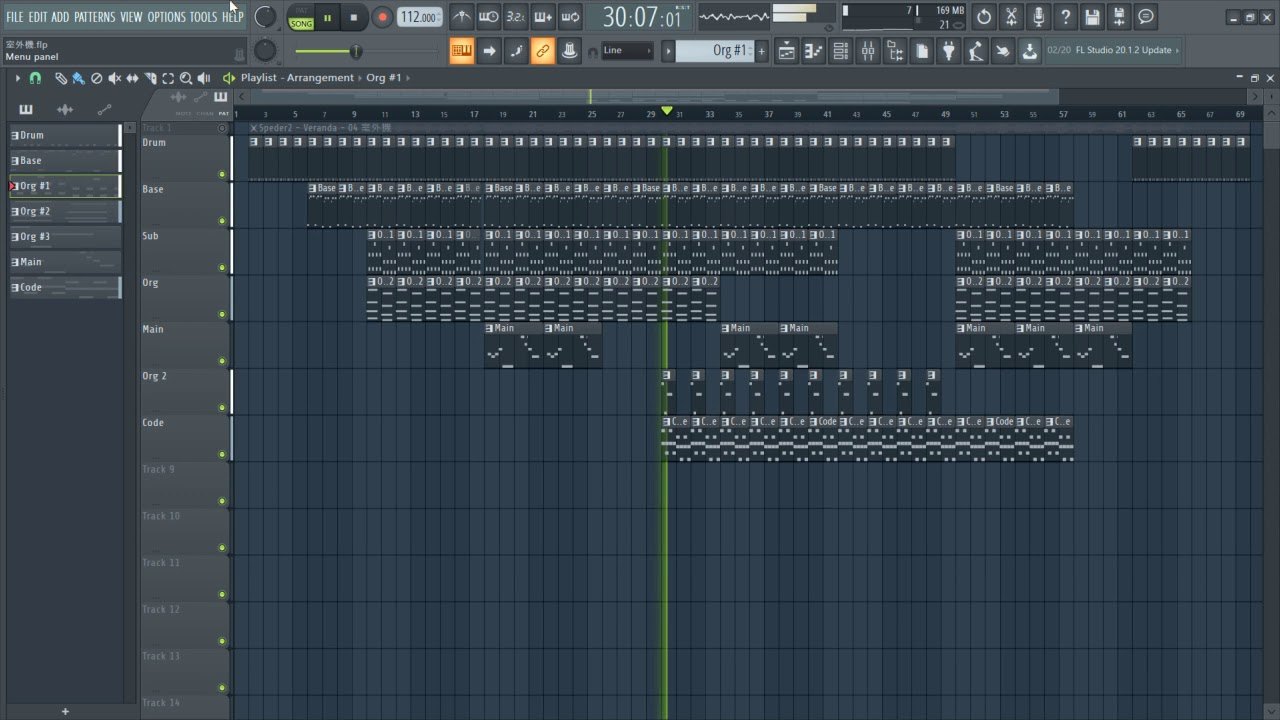Click the render audio export icon
The image size is (1280, 720).
click(1119, 17)
